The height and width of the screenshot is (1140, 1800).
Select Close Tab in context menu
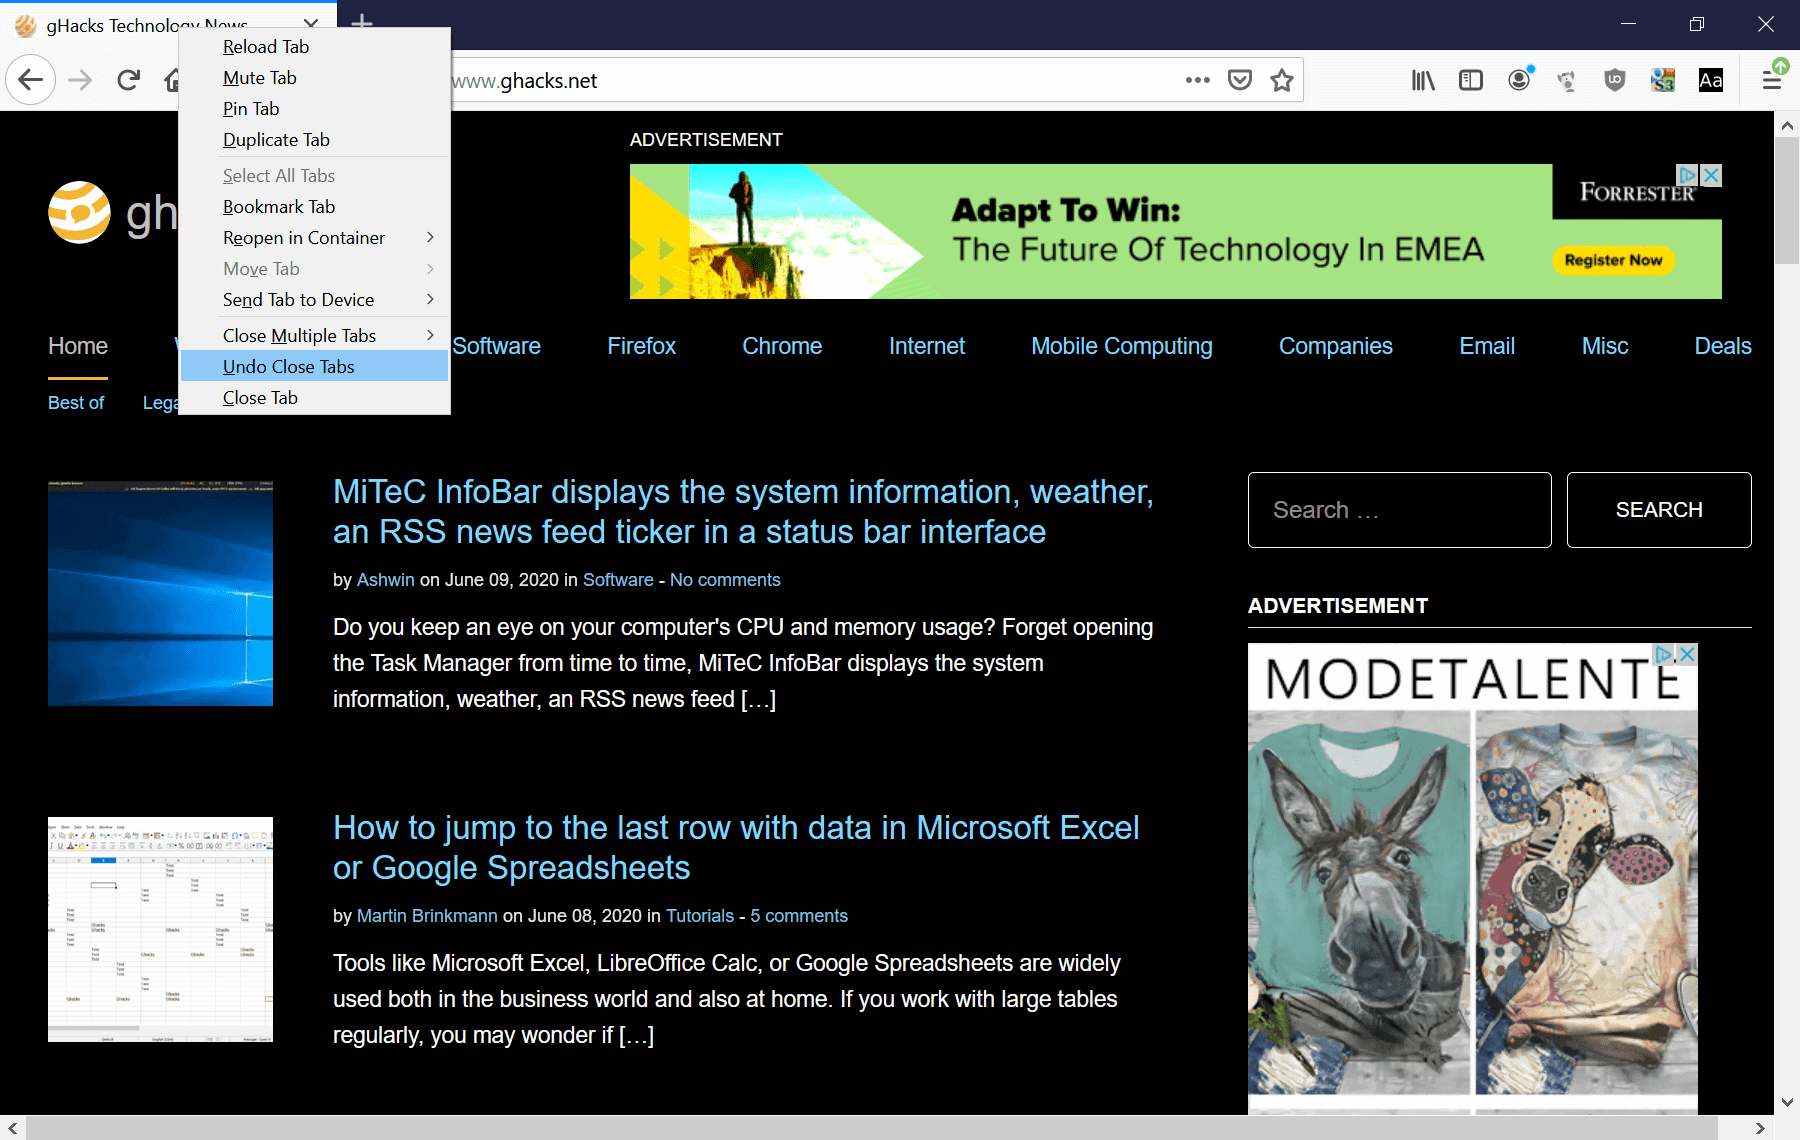pyautogui.click(x=314, y=398)
